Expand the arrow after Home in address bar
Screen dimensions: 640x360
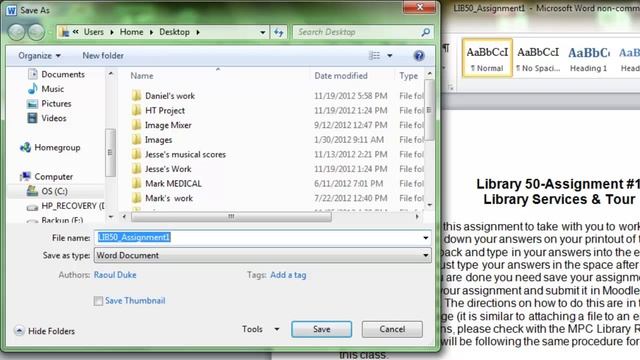[x=151, y=32]
